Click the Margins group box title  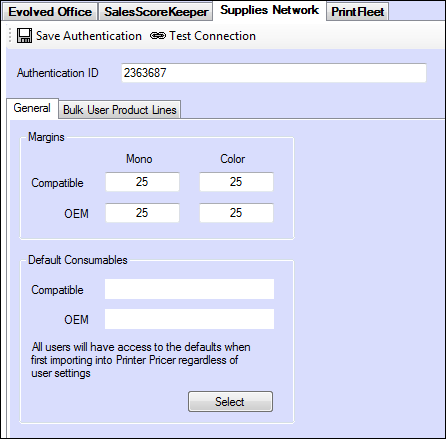click(46, 137)
